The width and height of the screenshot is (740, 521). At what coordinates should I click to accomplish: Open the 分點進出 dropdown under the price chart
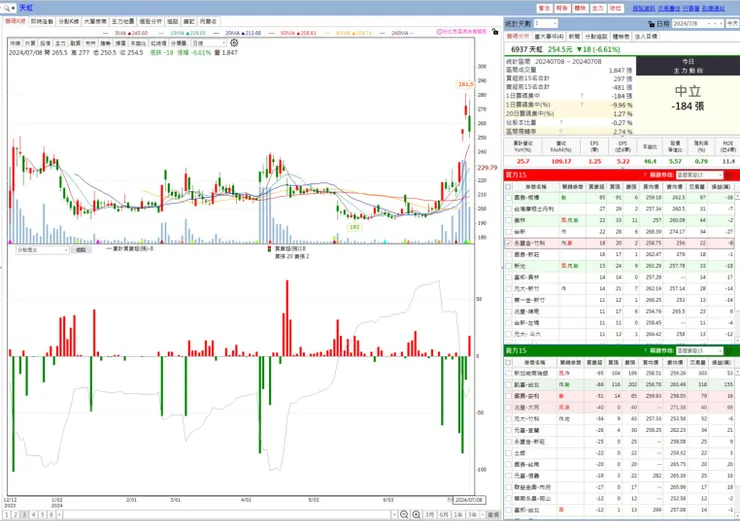[x=42, y=250]
